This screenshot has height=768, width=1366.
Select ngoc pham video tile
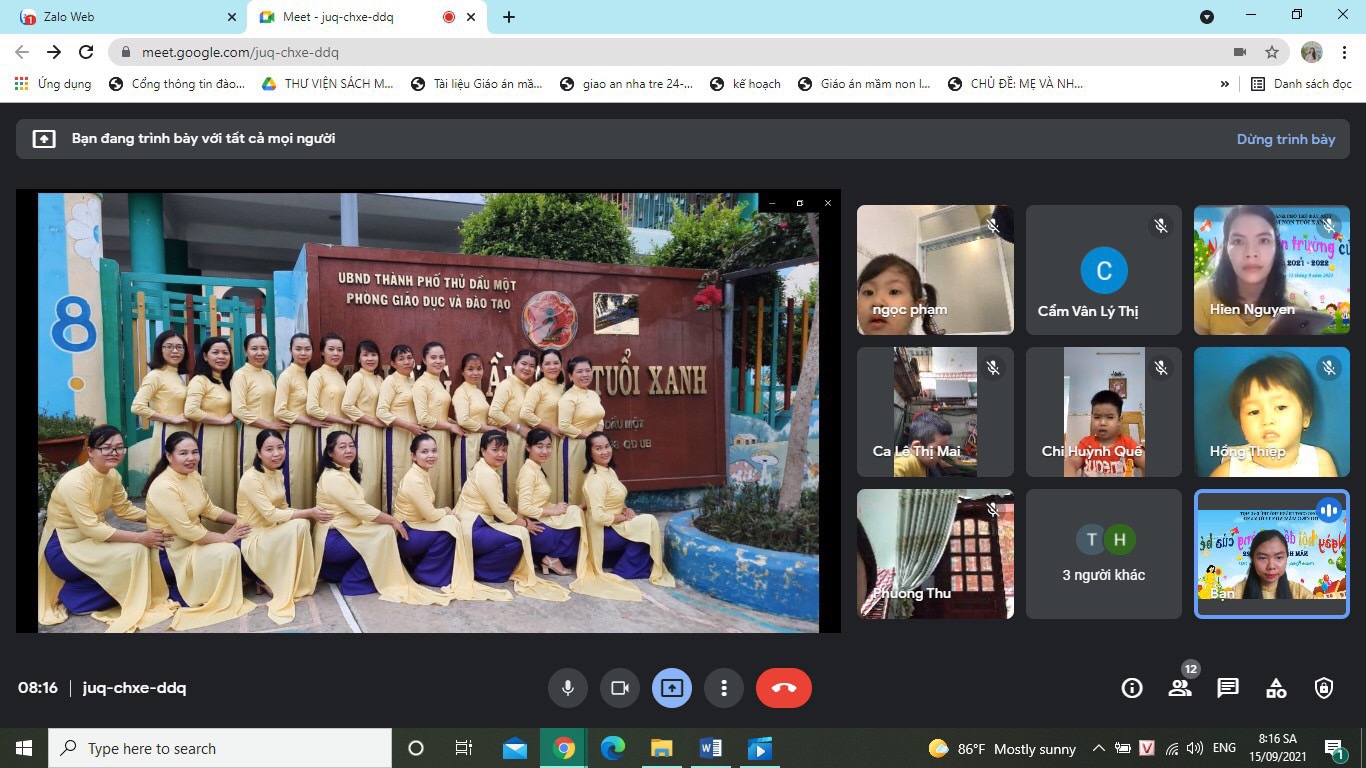point(935,270)
